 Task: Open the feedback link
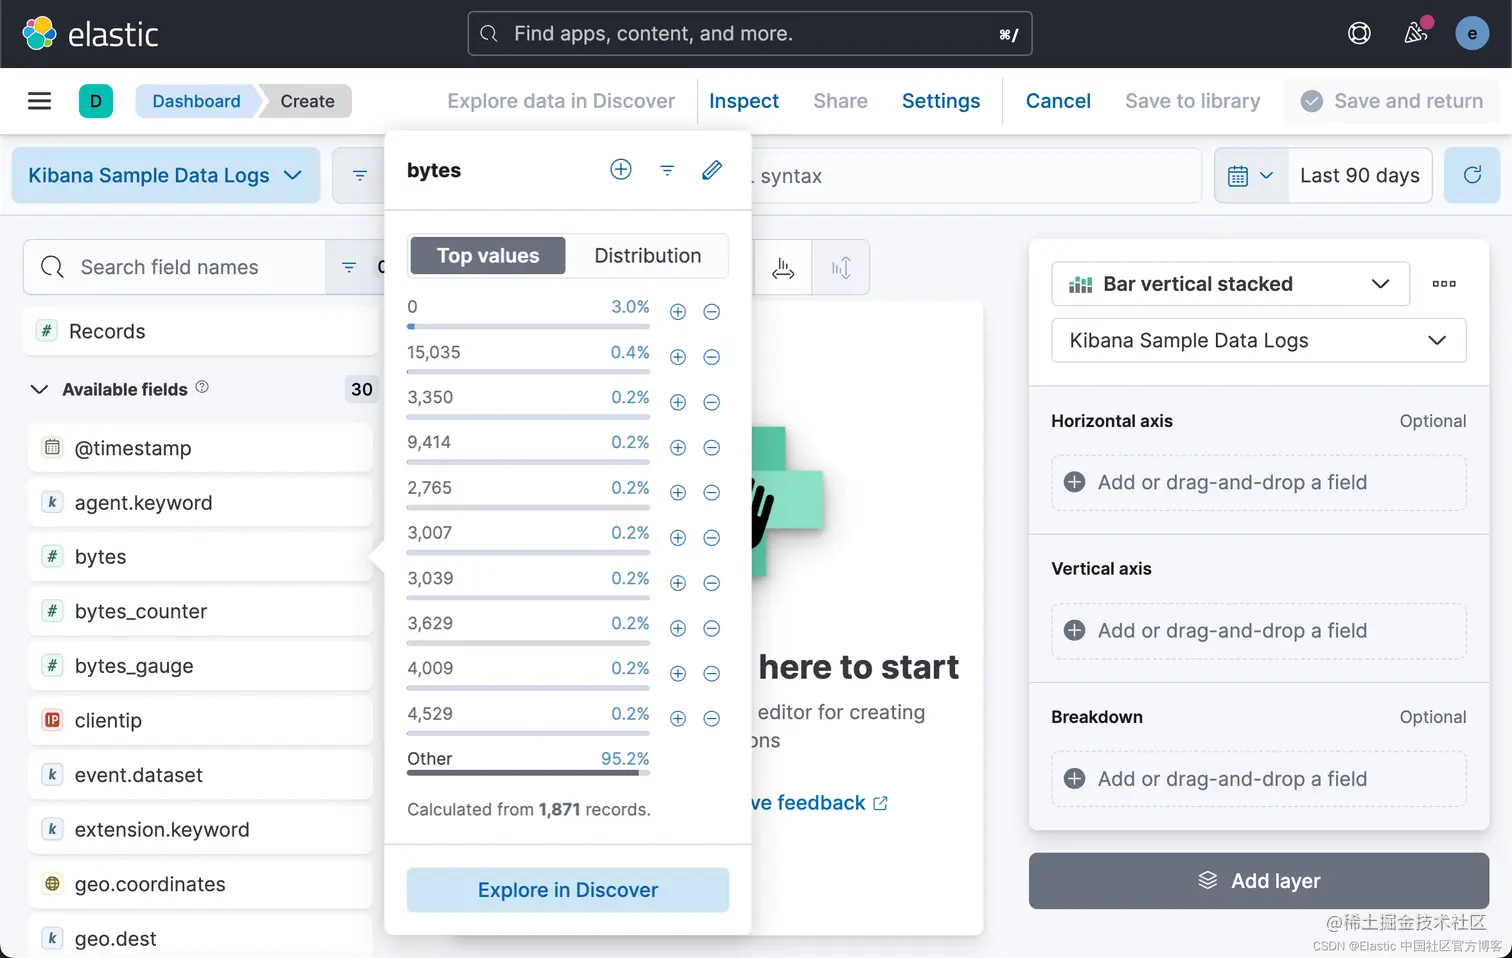click(820, 803)
